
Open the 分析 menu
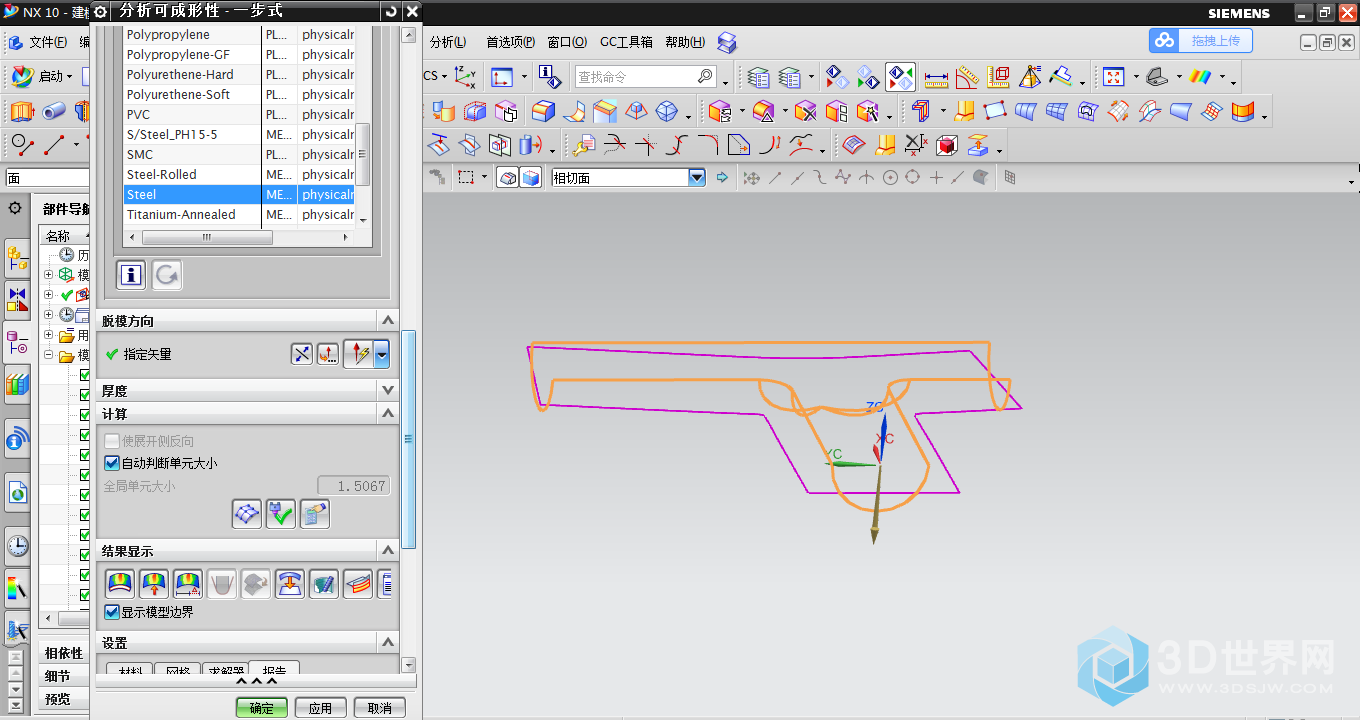tap(448, 42)
